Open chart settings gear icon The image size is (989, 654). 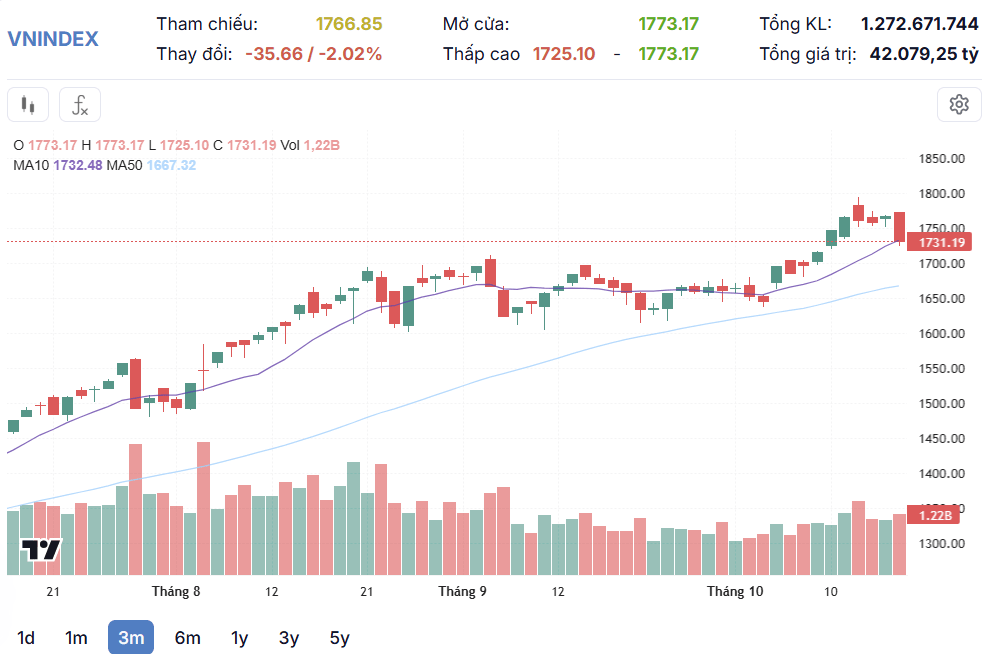coord(959,105)
